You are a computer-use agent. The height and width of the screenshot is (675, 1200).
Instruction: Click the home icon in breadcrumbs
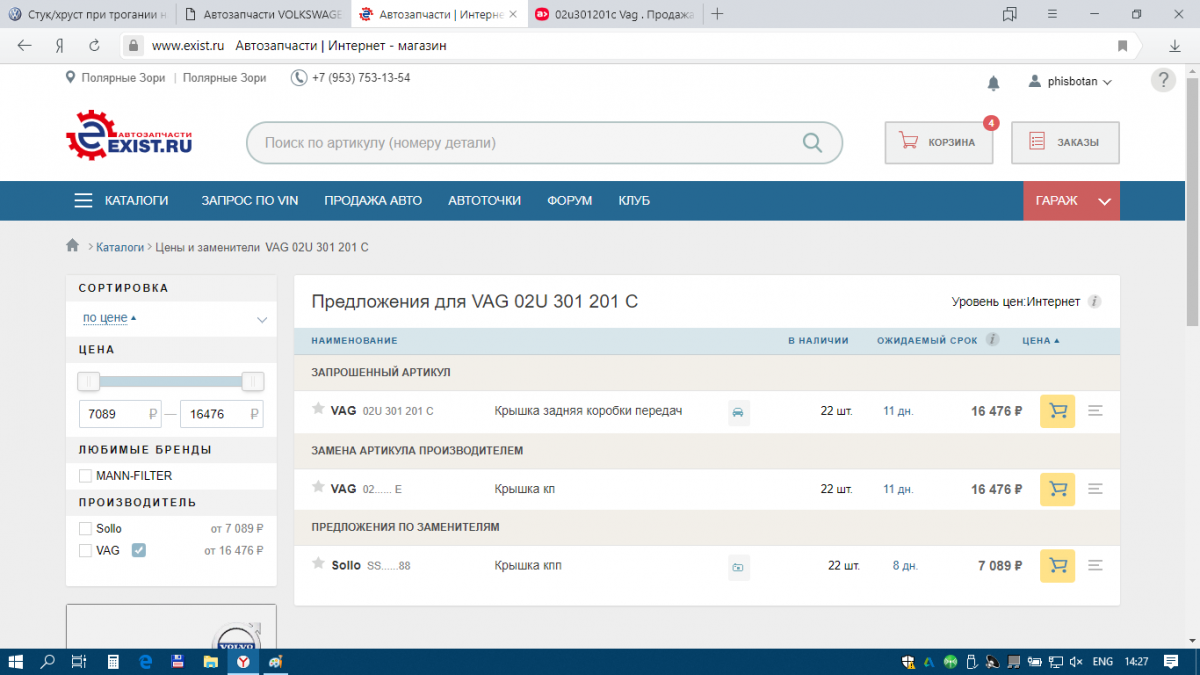click(72, 246)
